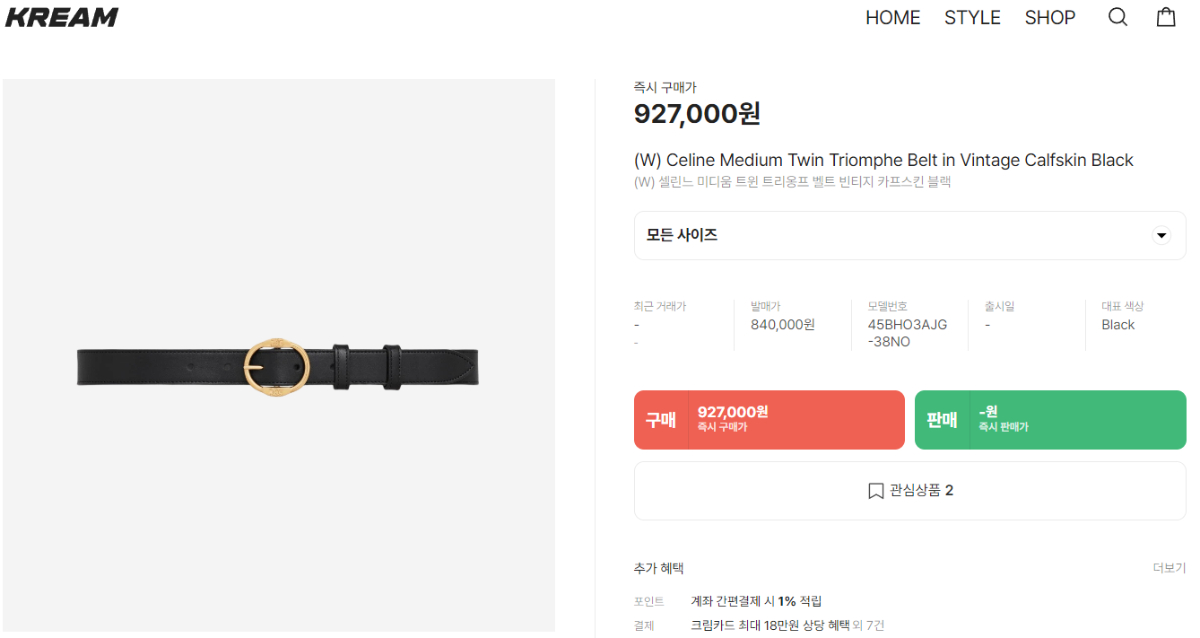Click the model number 45BHO3AJG-38NO
This screenshot has width=1200, height=638.
point(907,333)
